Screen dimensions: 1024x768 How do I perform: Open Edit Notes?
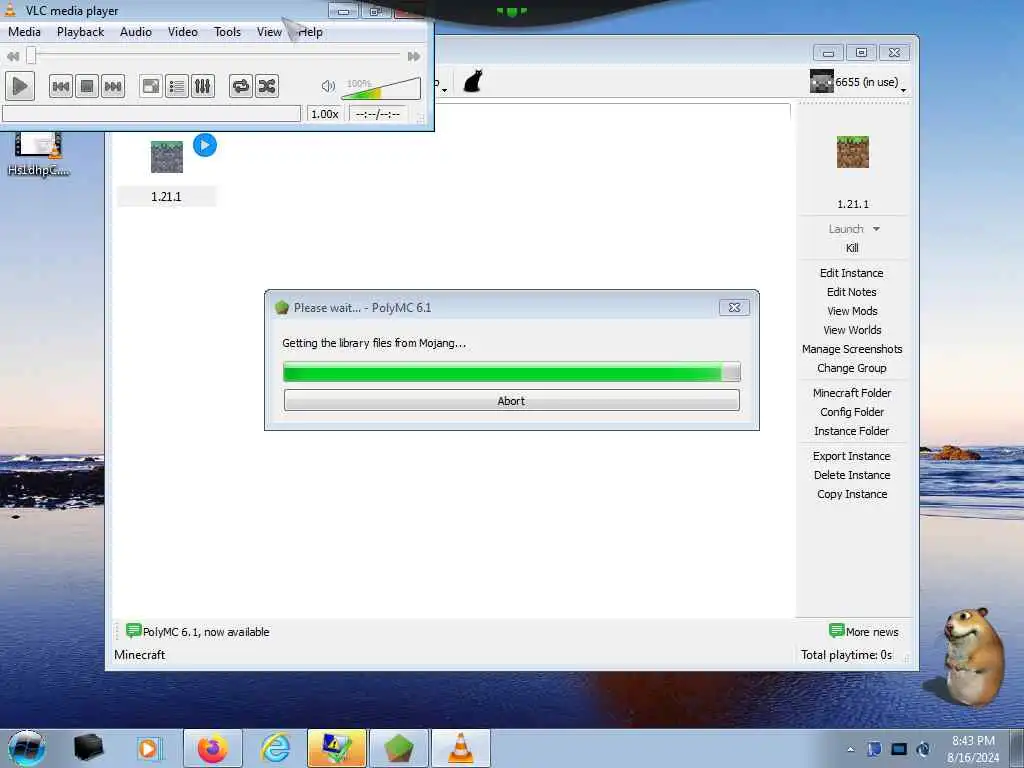coord(852,292)
